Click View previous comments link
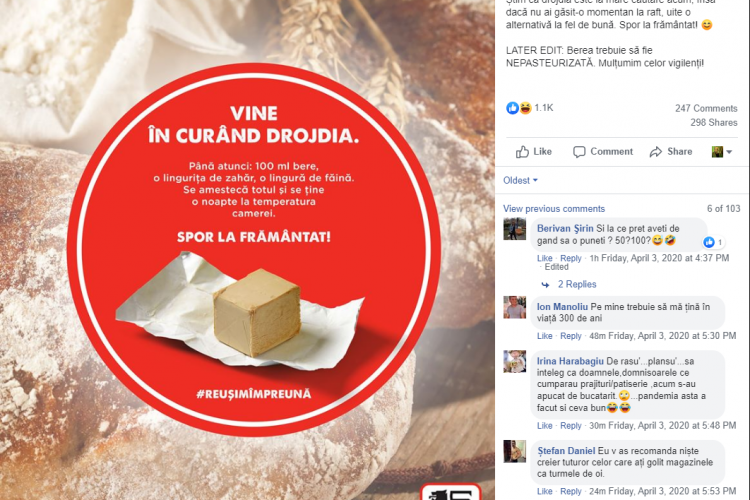The width and height of the screenshot is (750, 500). [554, 209]
